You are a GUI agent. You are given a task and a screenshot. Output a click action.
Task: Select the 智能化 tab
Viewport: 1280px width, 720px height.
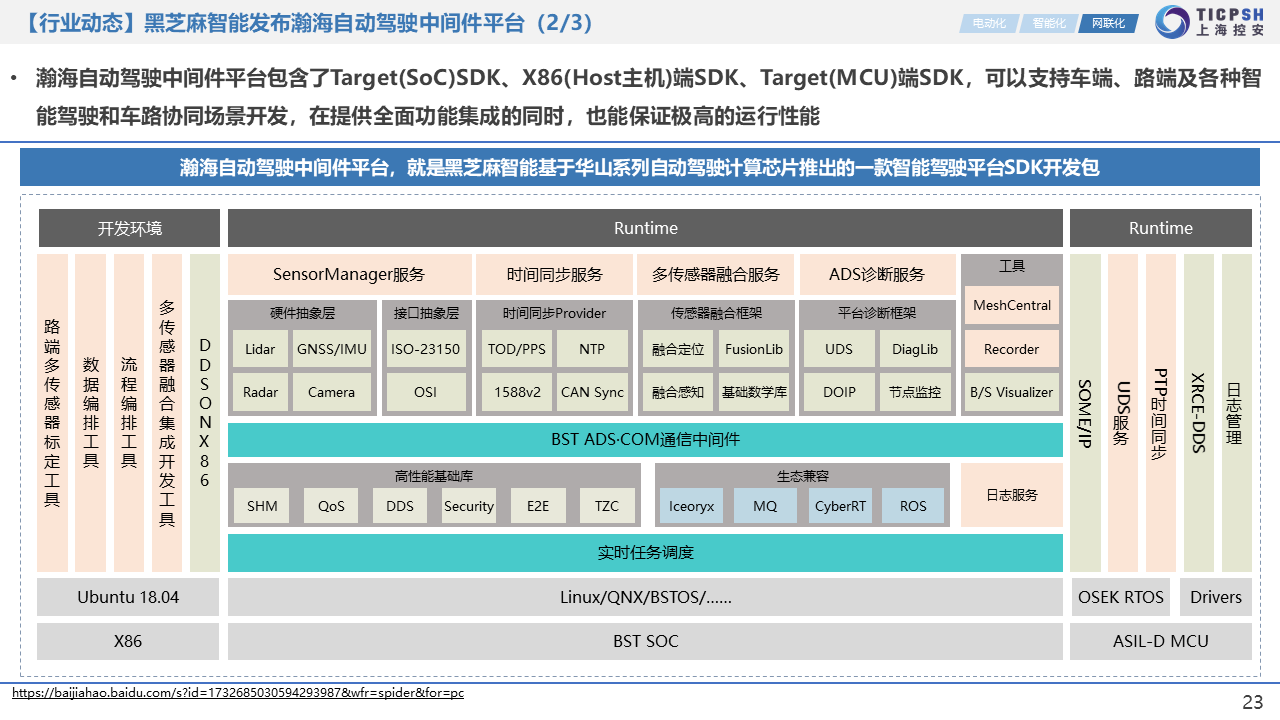(x=1048, y=23)
